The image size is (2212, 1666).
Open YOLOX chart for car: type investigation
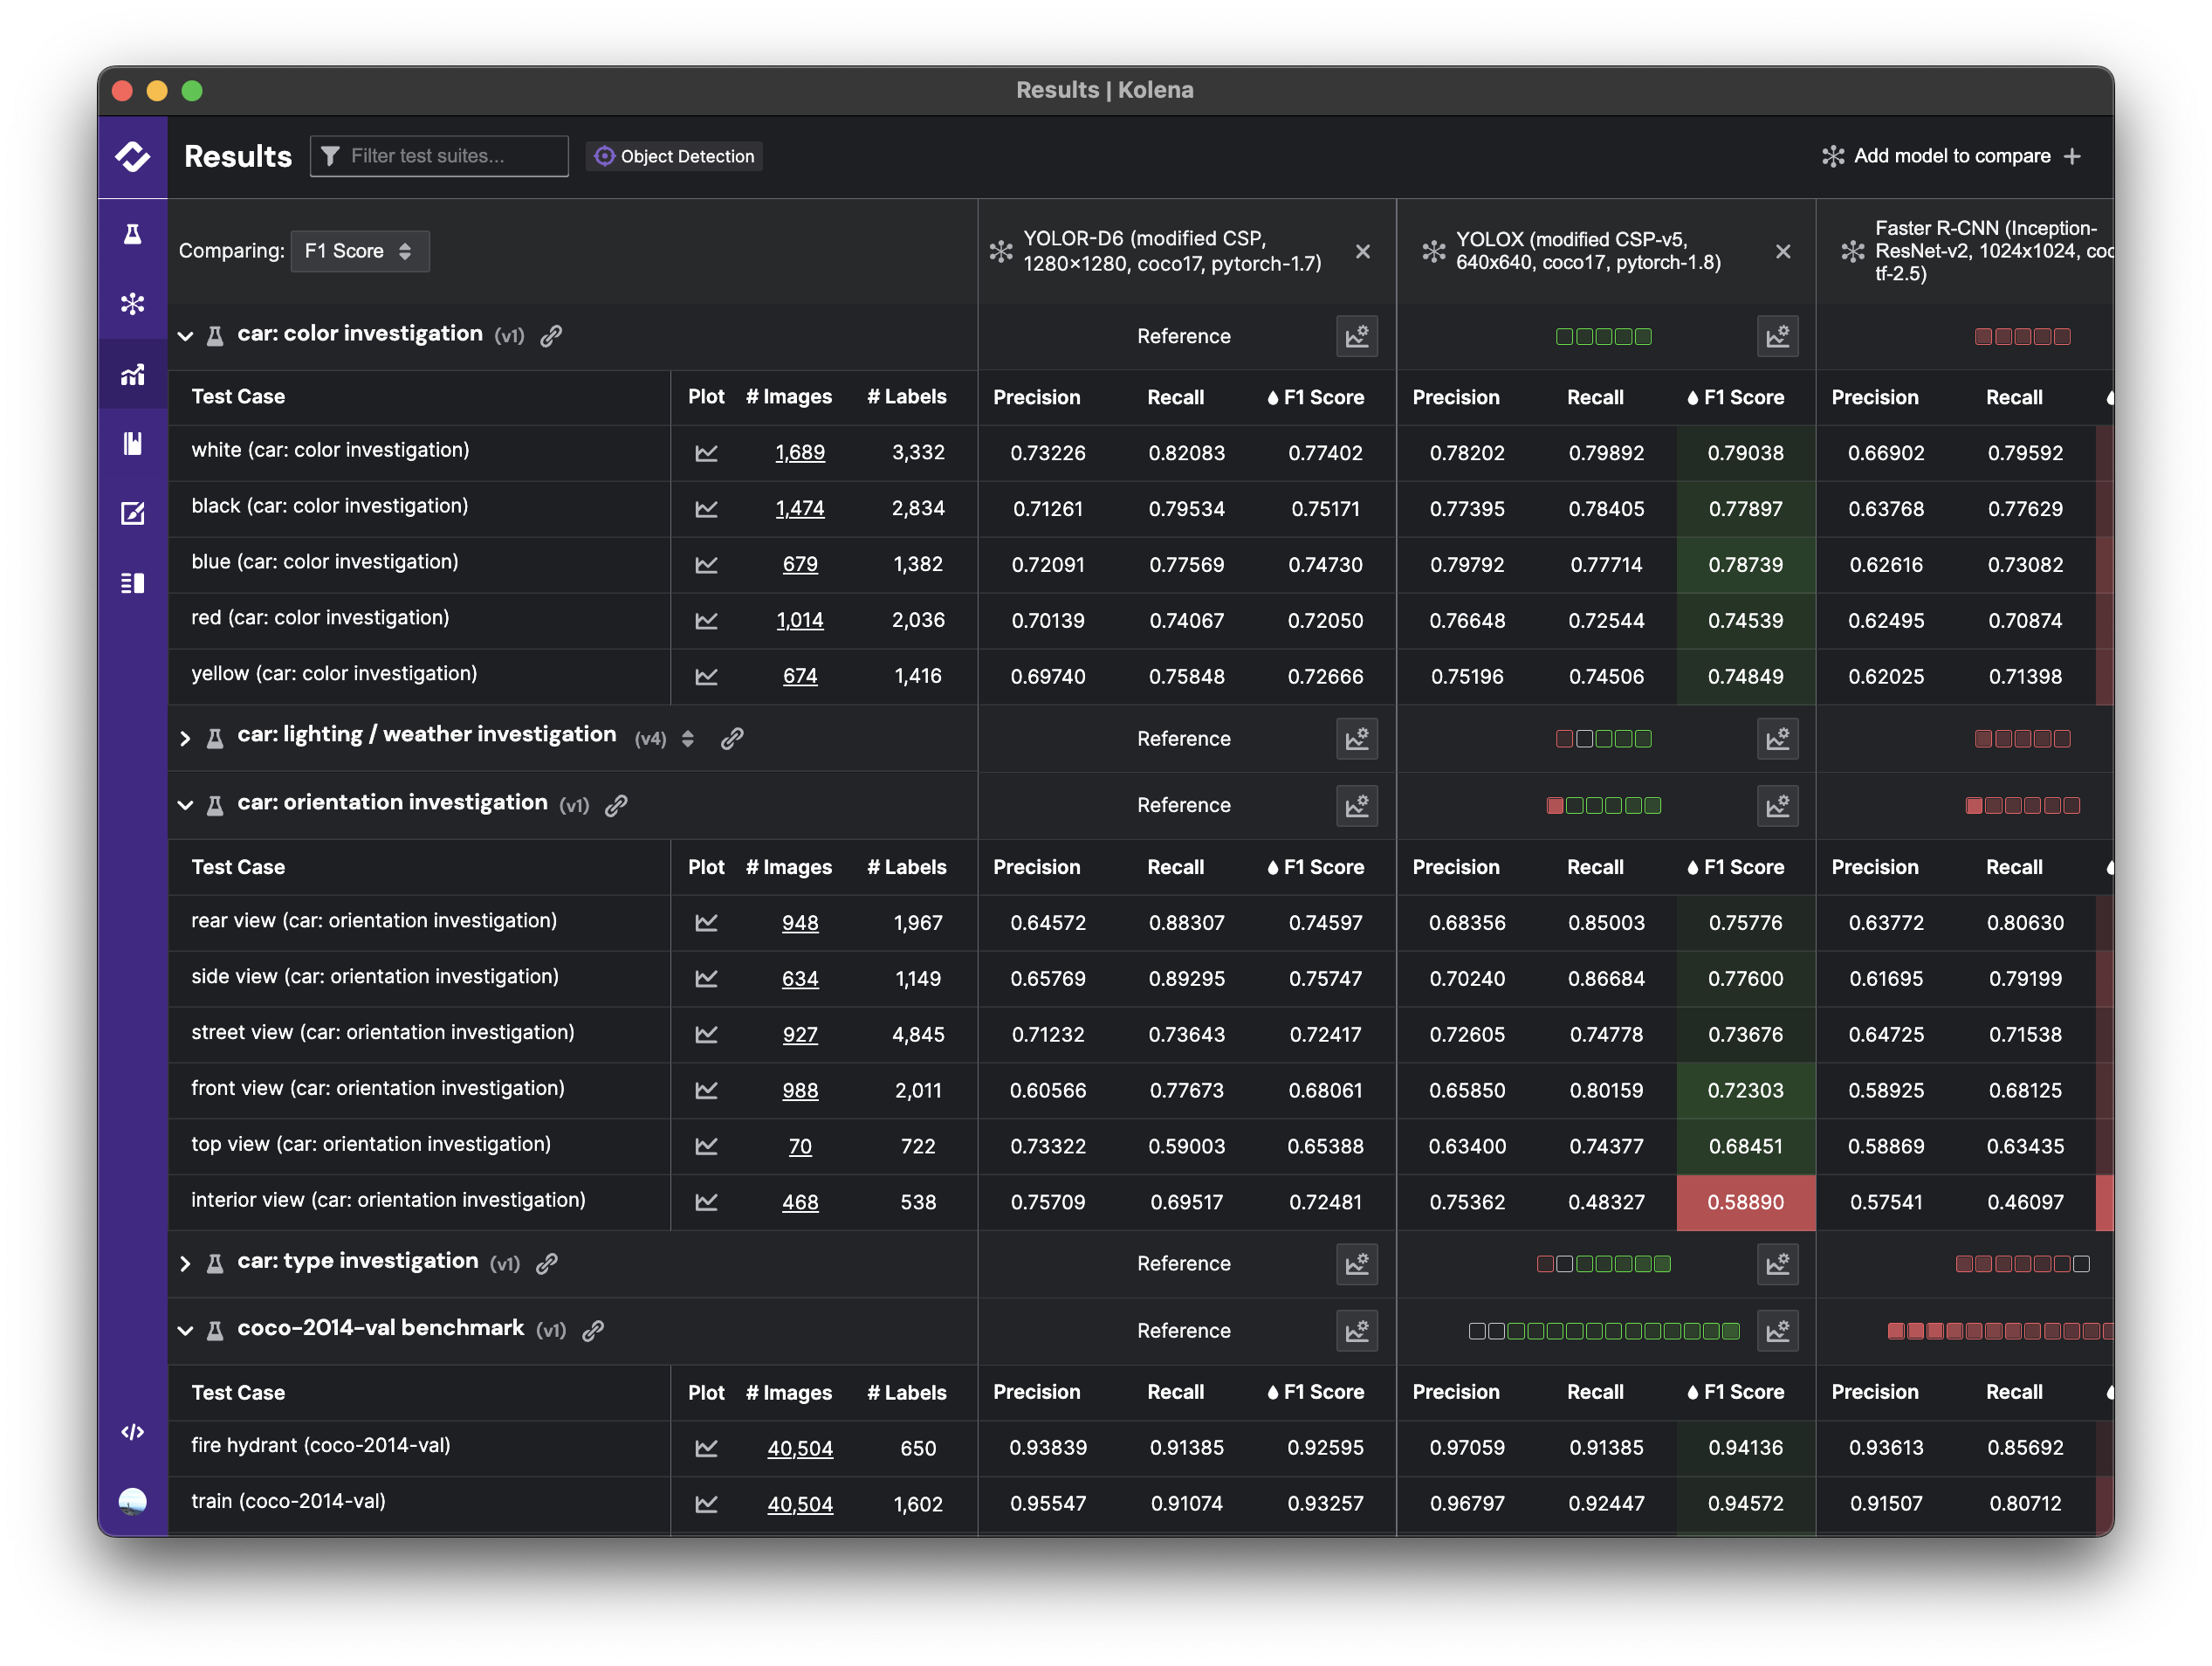coord(1777,1264)
